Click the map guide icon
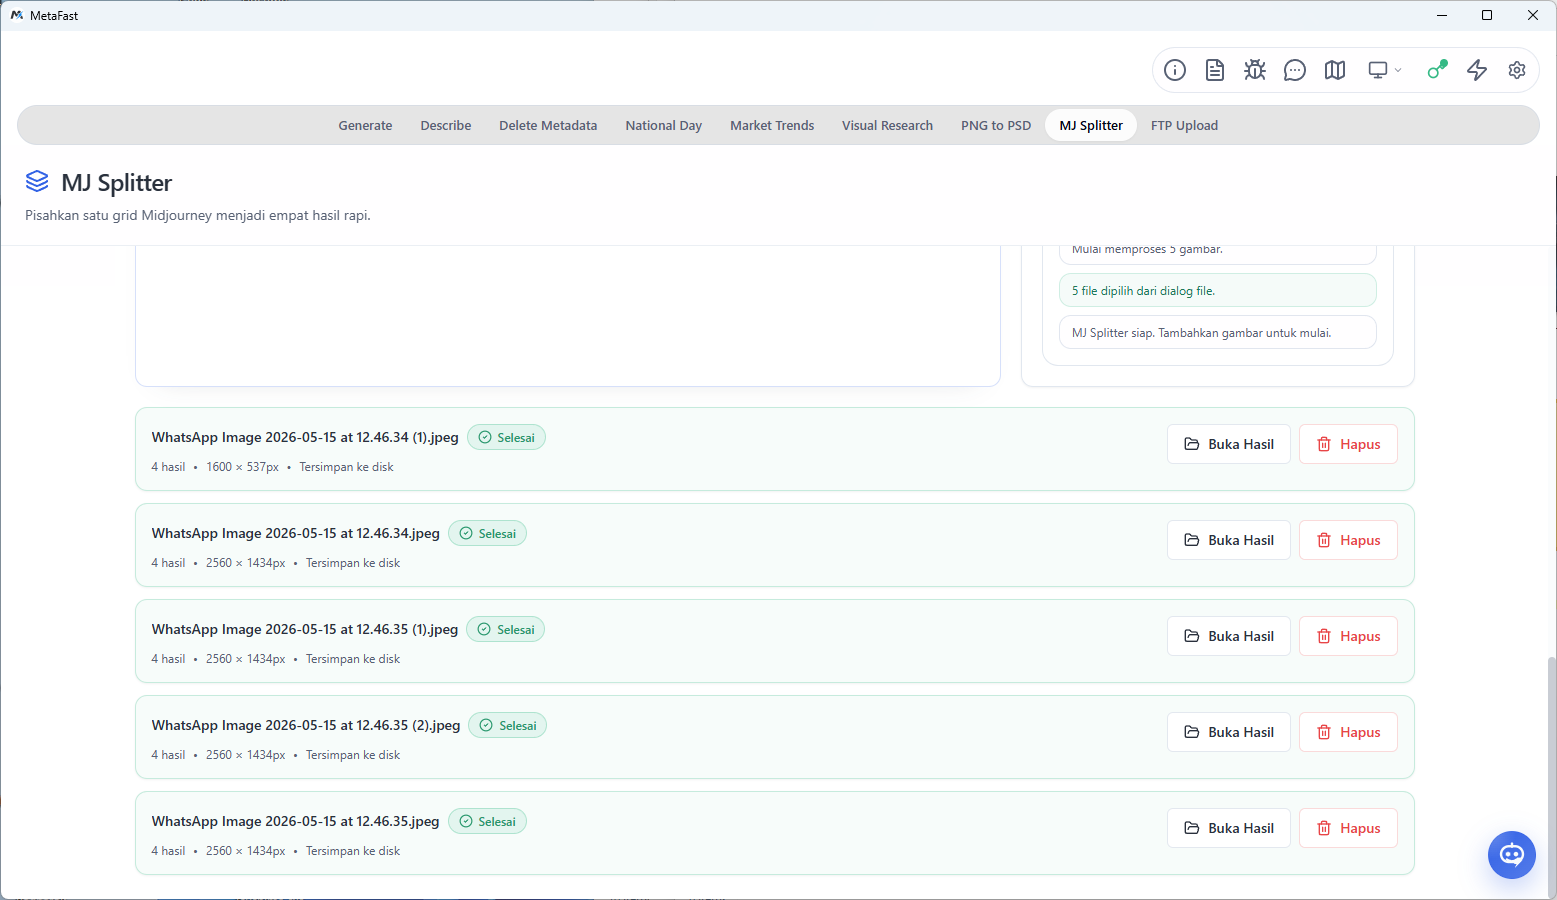Viewport: 1557px width, 900px height. (1335, 70)
